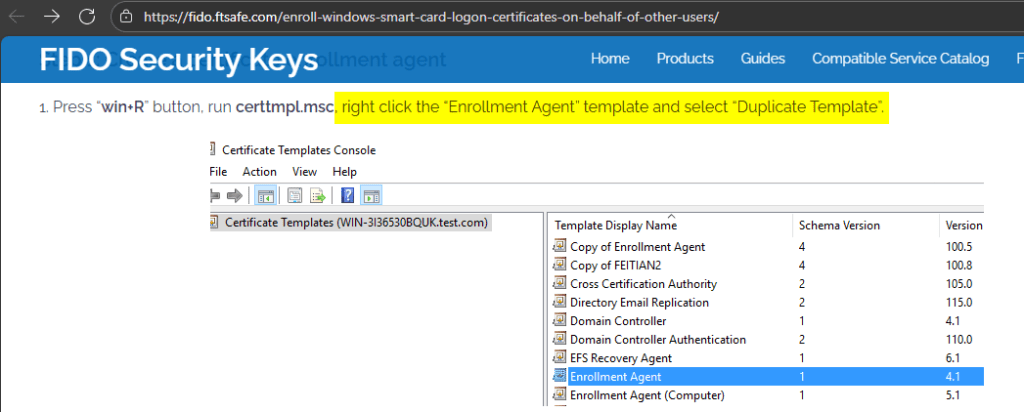The width and height of the screenshot is (1024, 412).
Task: Select the Enrollment Agent template row
Action: point(615,377)
